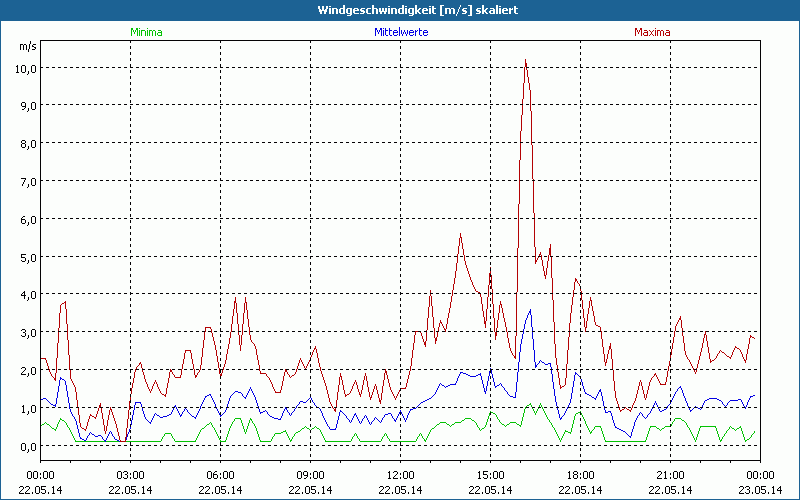The width and height of the screenshot is (800, 500).
Task: Click the chart title Windgeschwindigkeit skaliert
Action: (401, 9)
